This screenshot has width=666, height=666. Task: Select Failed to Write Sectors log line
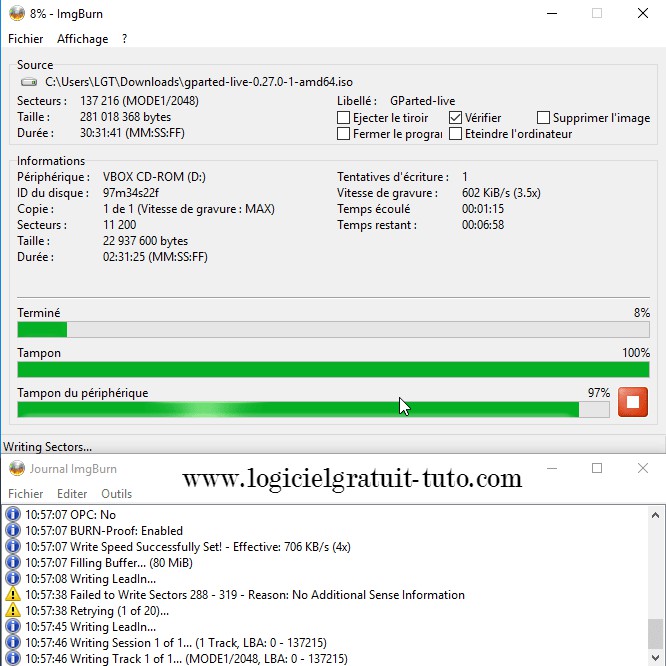(245, 595)
